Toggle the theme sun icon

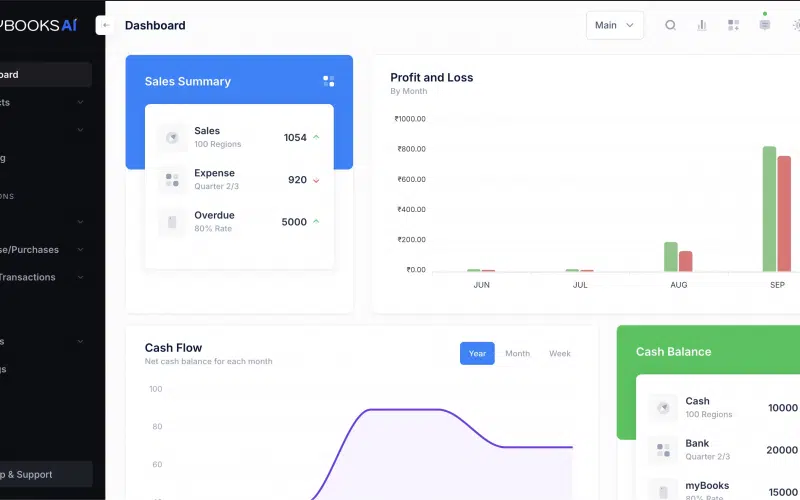pyautogui.click(x=795, y=25)
